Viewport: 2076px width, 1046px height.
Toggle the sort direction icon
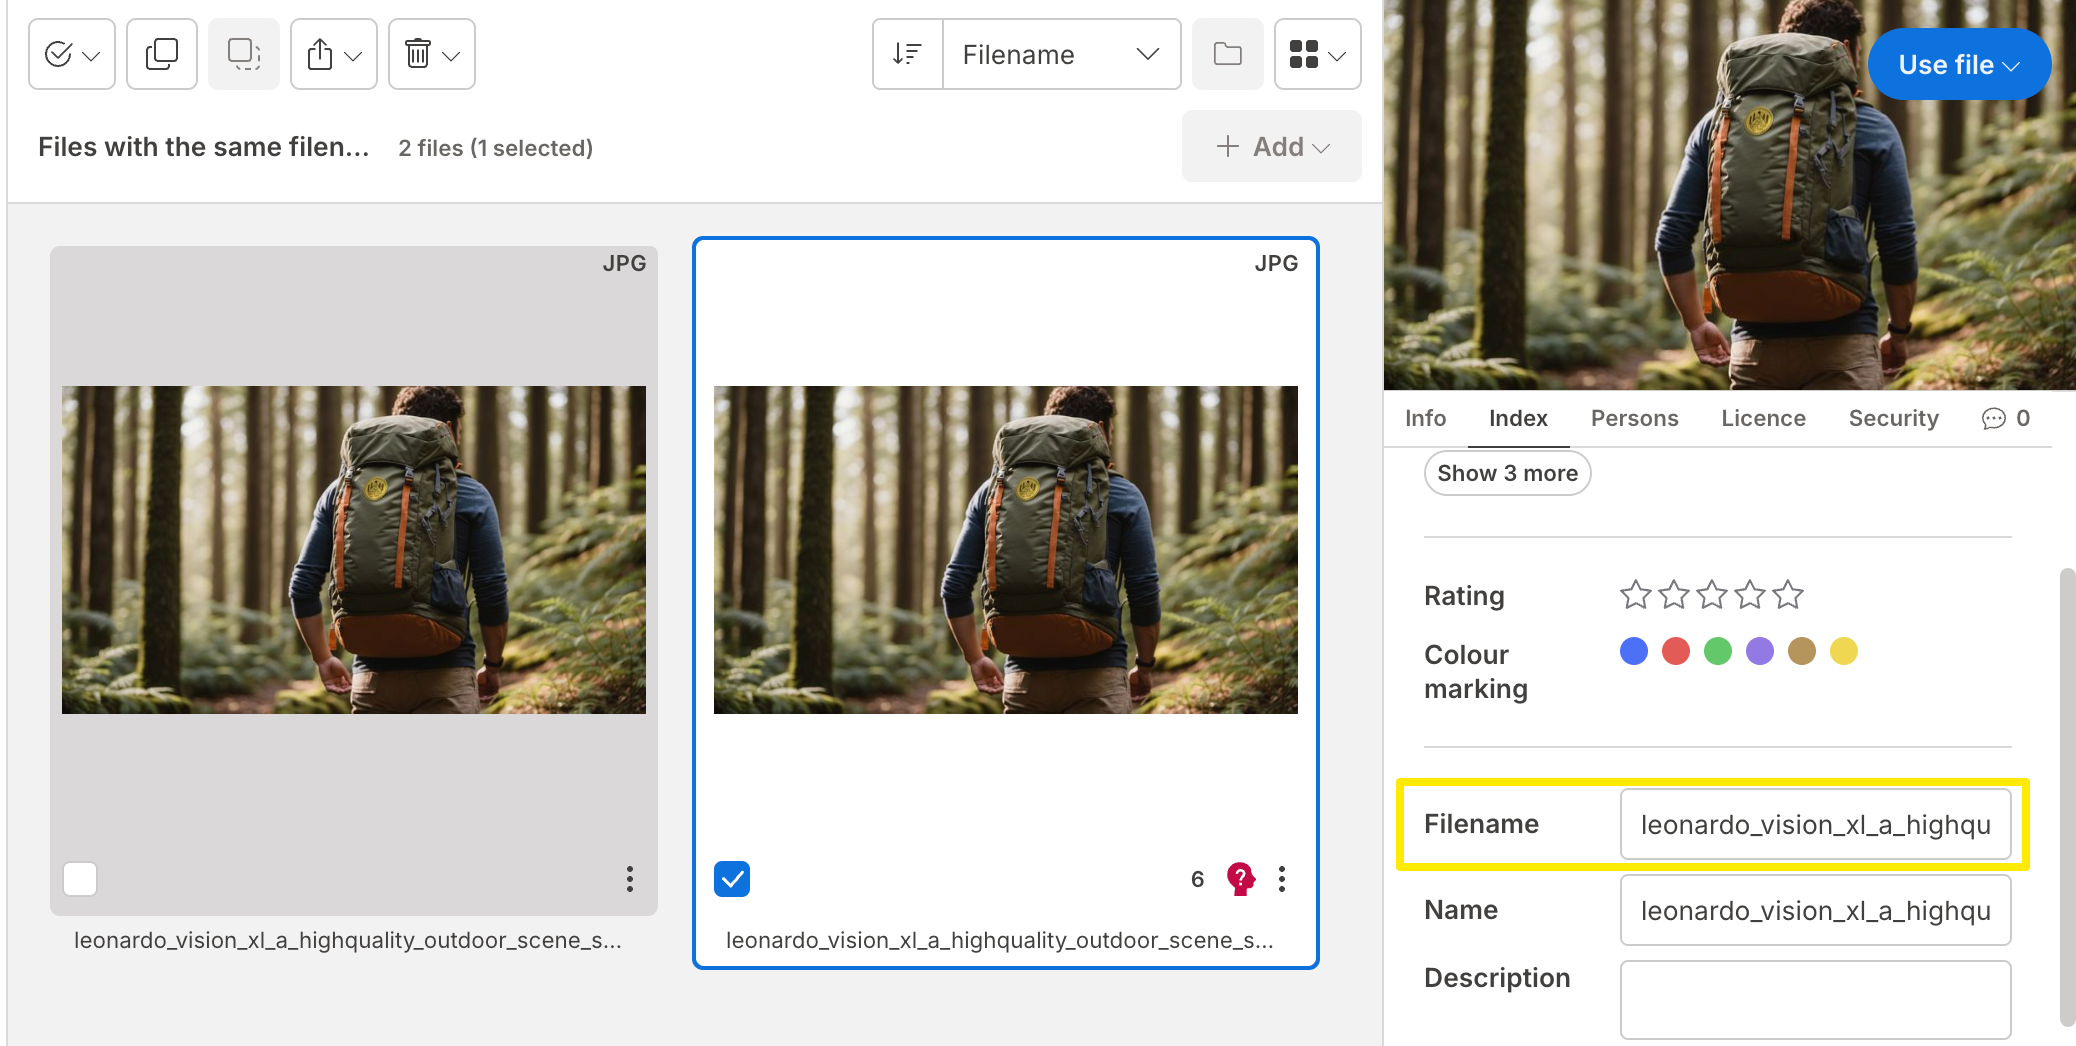click(x=907, y=54)
